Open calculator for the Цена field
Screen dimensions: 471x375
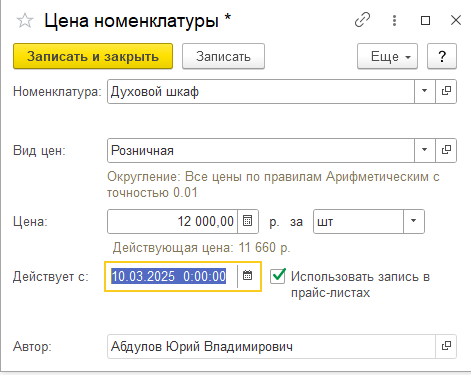(248, 221)
